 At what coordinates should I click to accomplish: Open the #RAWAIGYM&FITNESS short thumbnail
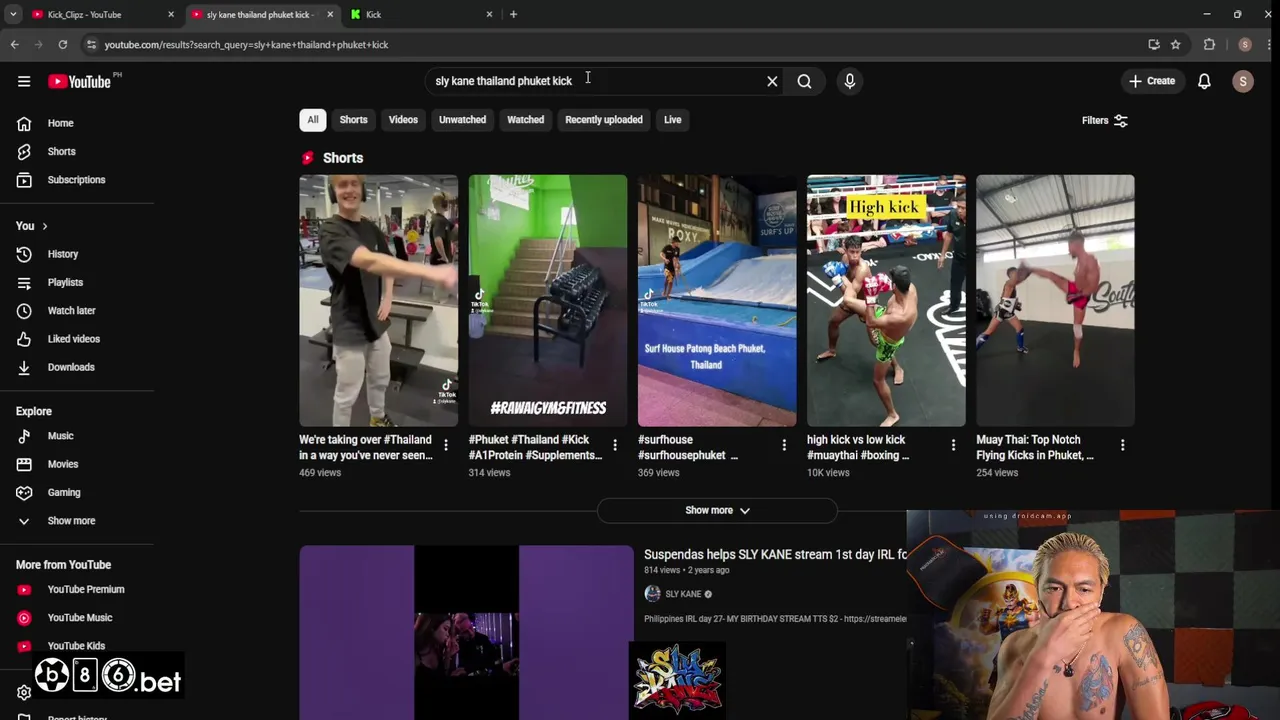[x=548, y=301]
